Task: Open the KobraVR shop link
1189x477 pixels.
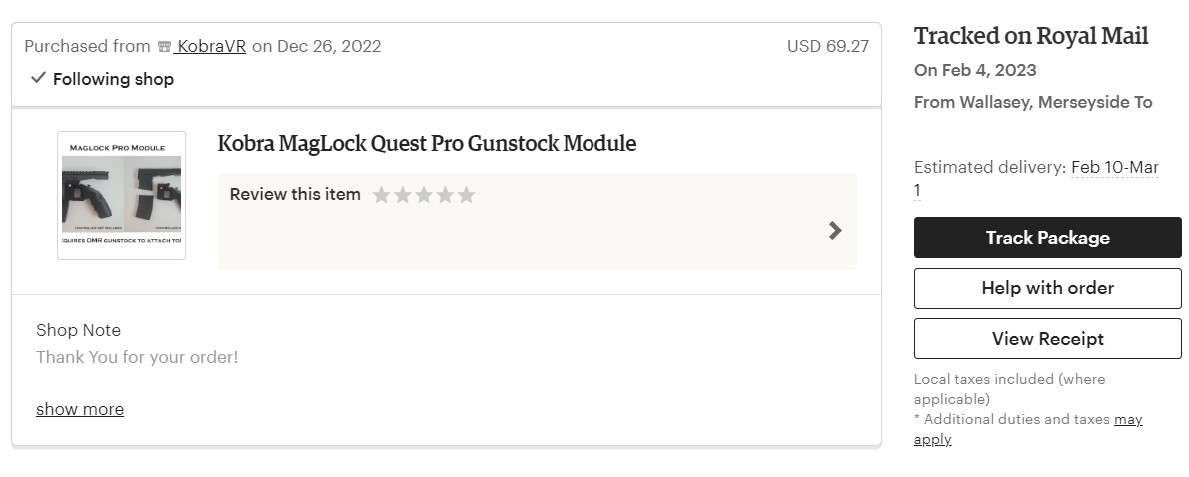Action: 211,46
